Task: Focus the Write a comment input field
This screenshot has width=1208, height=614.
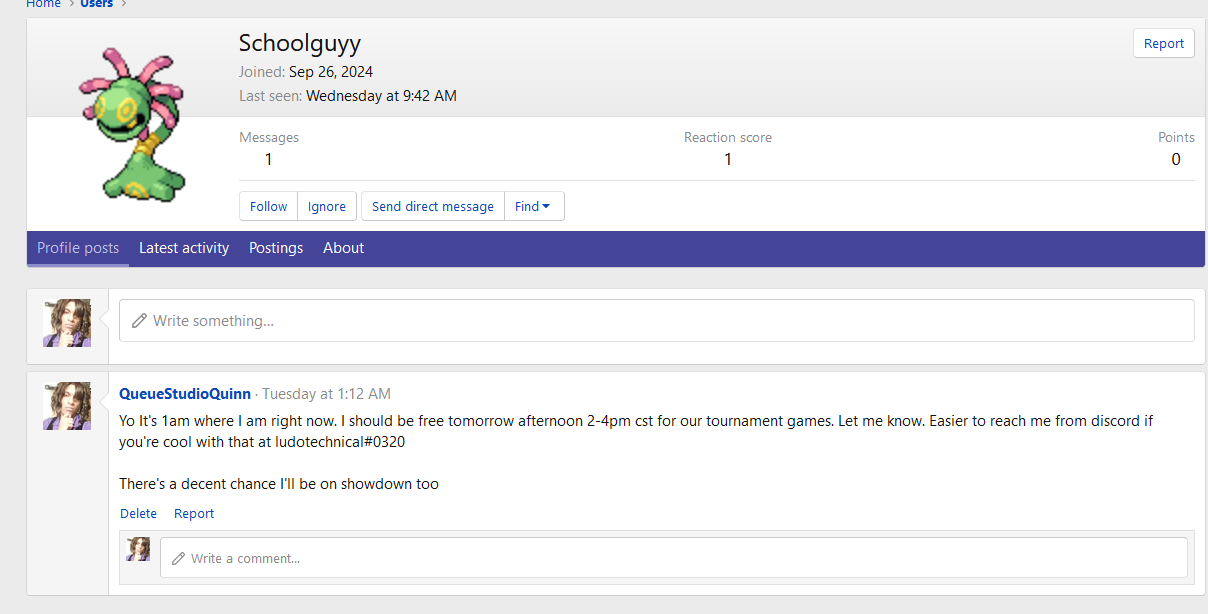Action: point(680,558)
